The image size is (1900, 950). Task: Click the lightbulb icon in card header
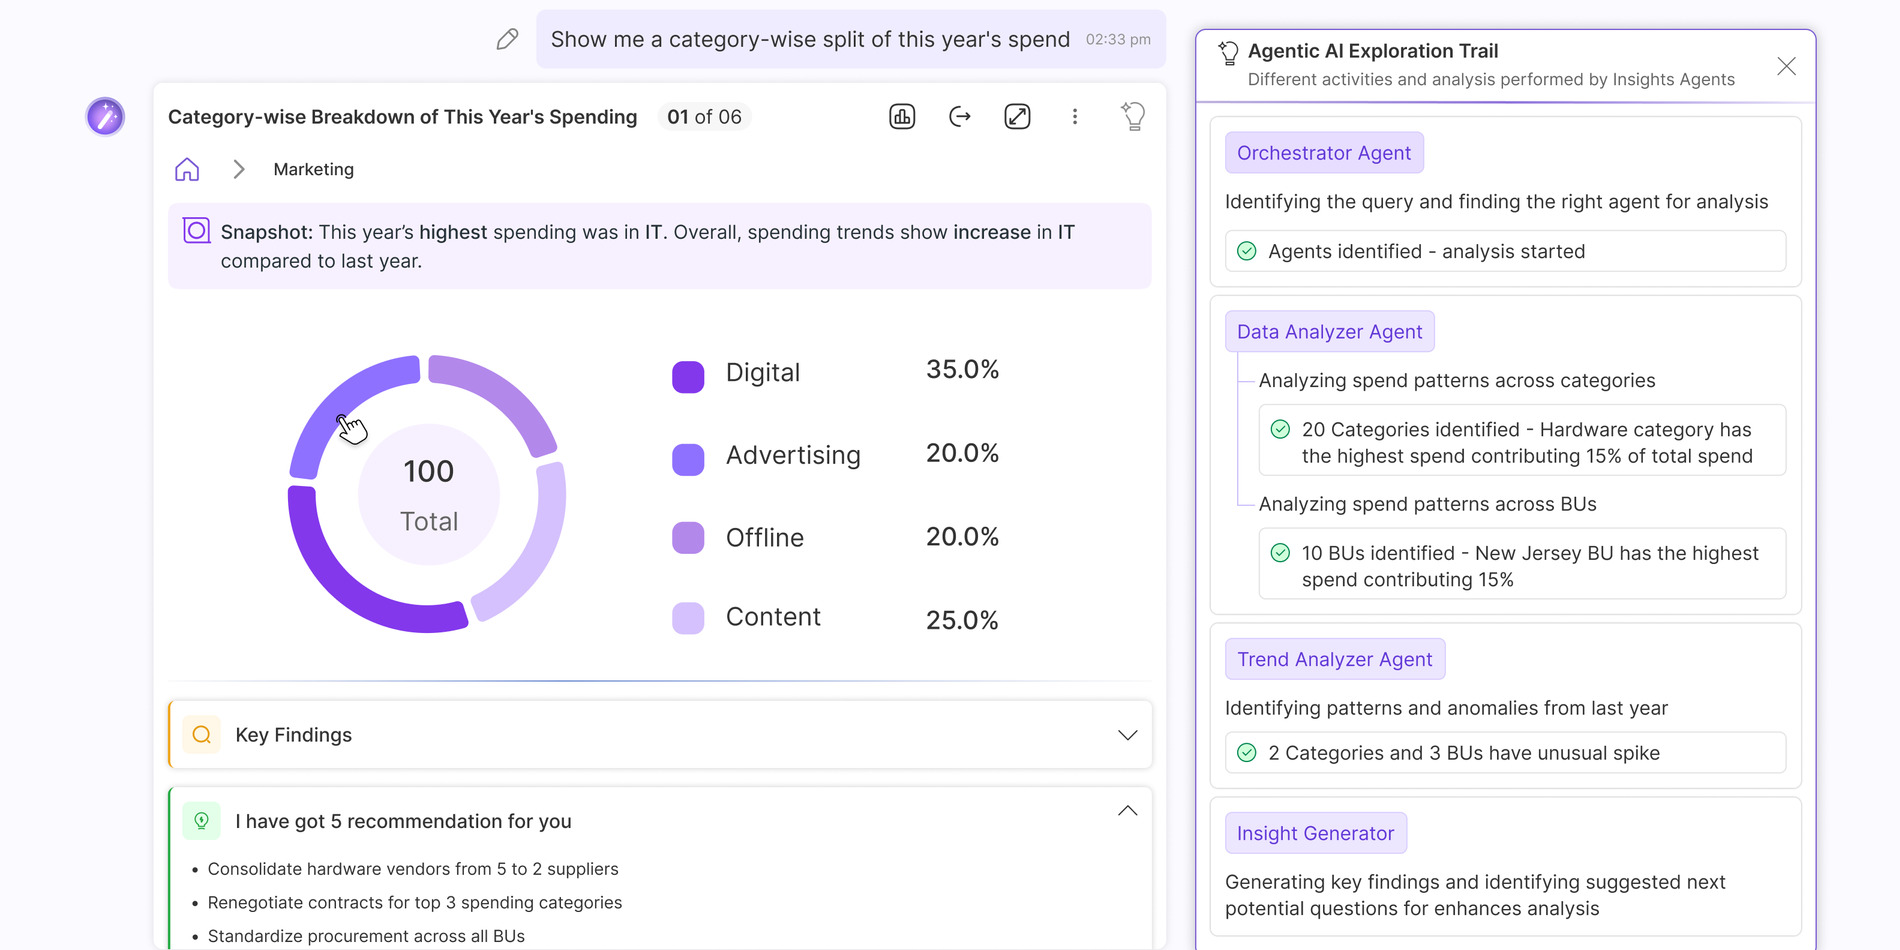(x=1133, y=116)
